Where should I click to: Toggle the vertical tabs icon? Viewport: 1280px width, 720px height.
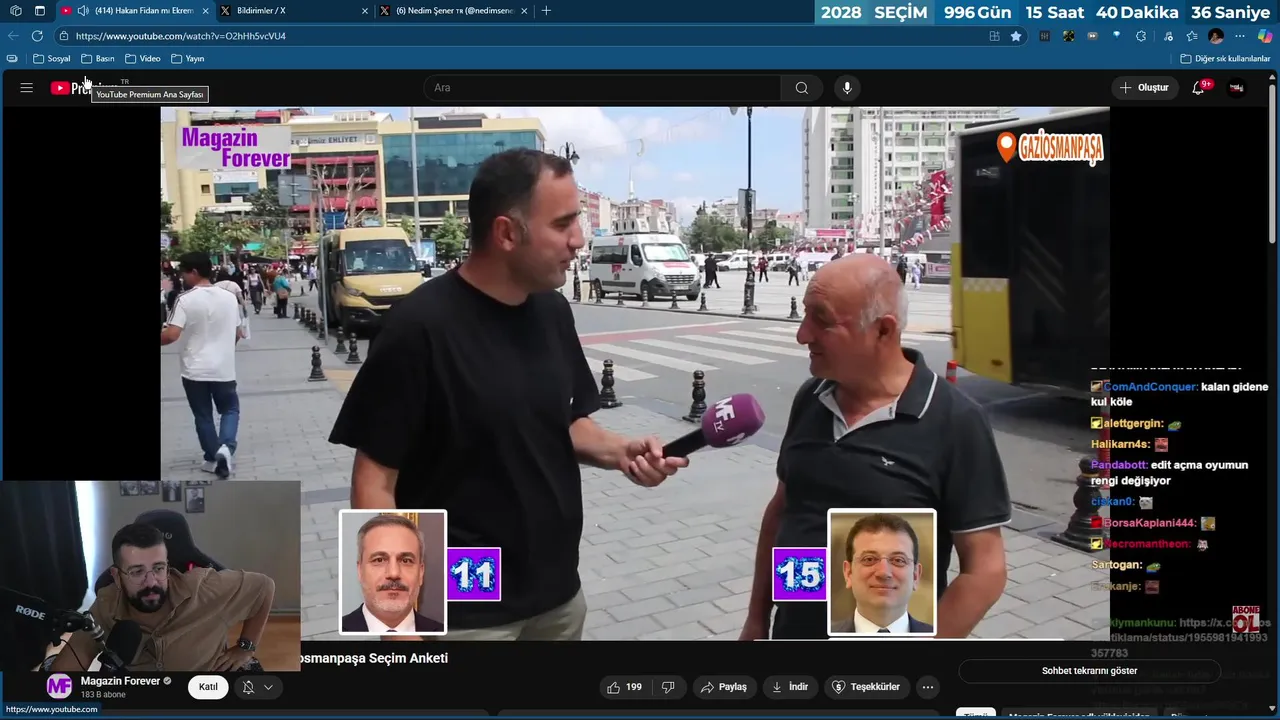(39, 11)
